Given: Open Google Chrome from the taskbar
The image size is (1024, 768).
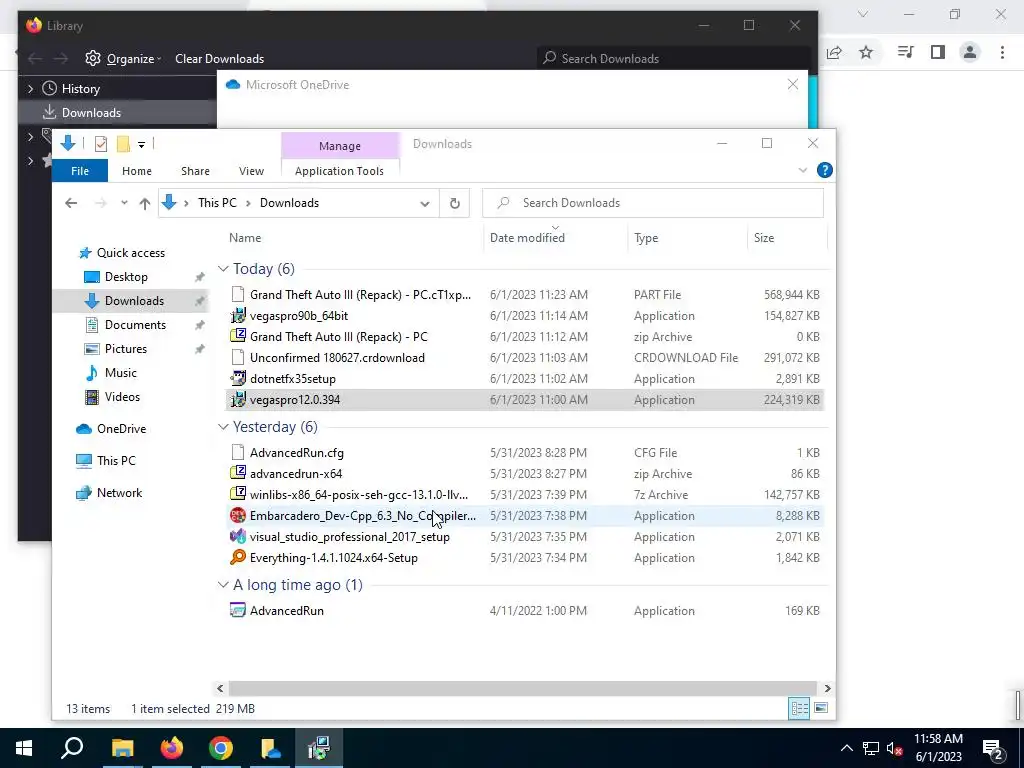Looking at the screenshot, I should [221, 748].
